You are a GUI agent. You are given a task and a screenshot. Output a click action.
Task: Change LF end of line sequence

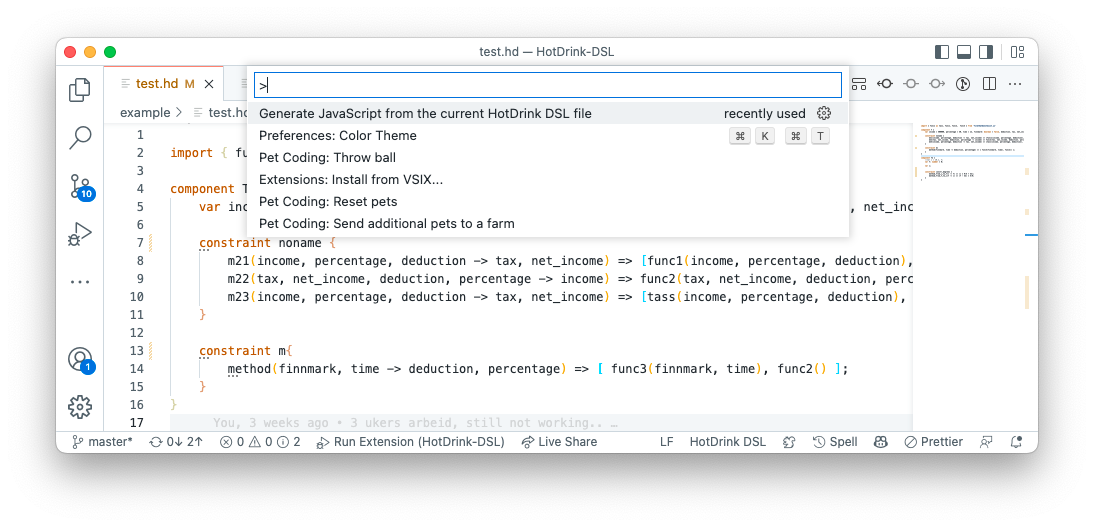[666, 442]
